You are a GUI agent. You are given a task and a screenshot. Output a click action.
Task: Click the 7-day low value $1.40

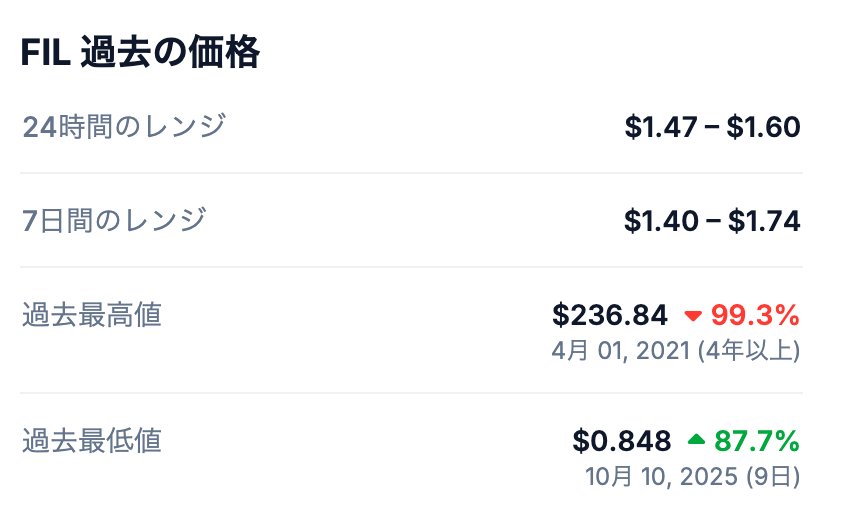click(x=660, y=221)
